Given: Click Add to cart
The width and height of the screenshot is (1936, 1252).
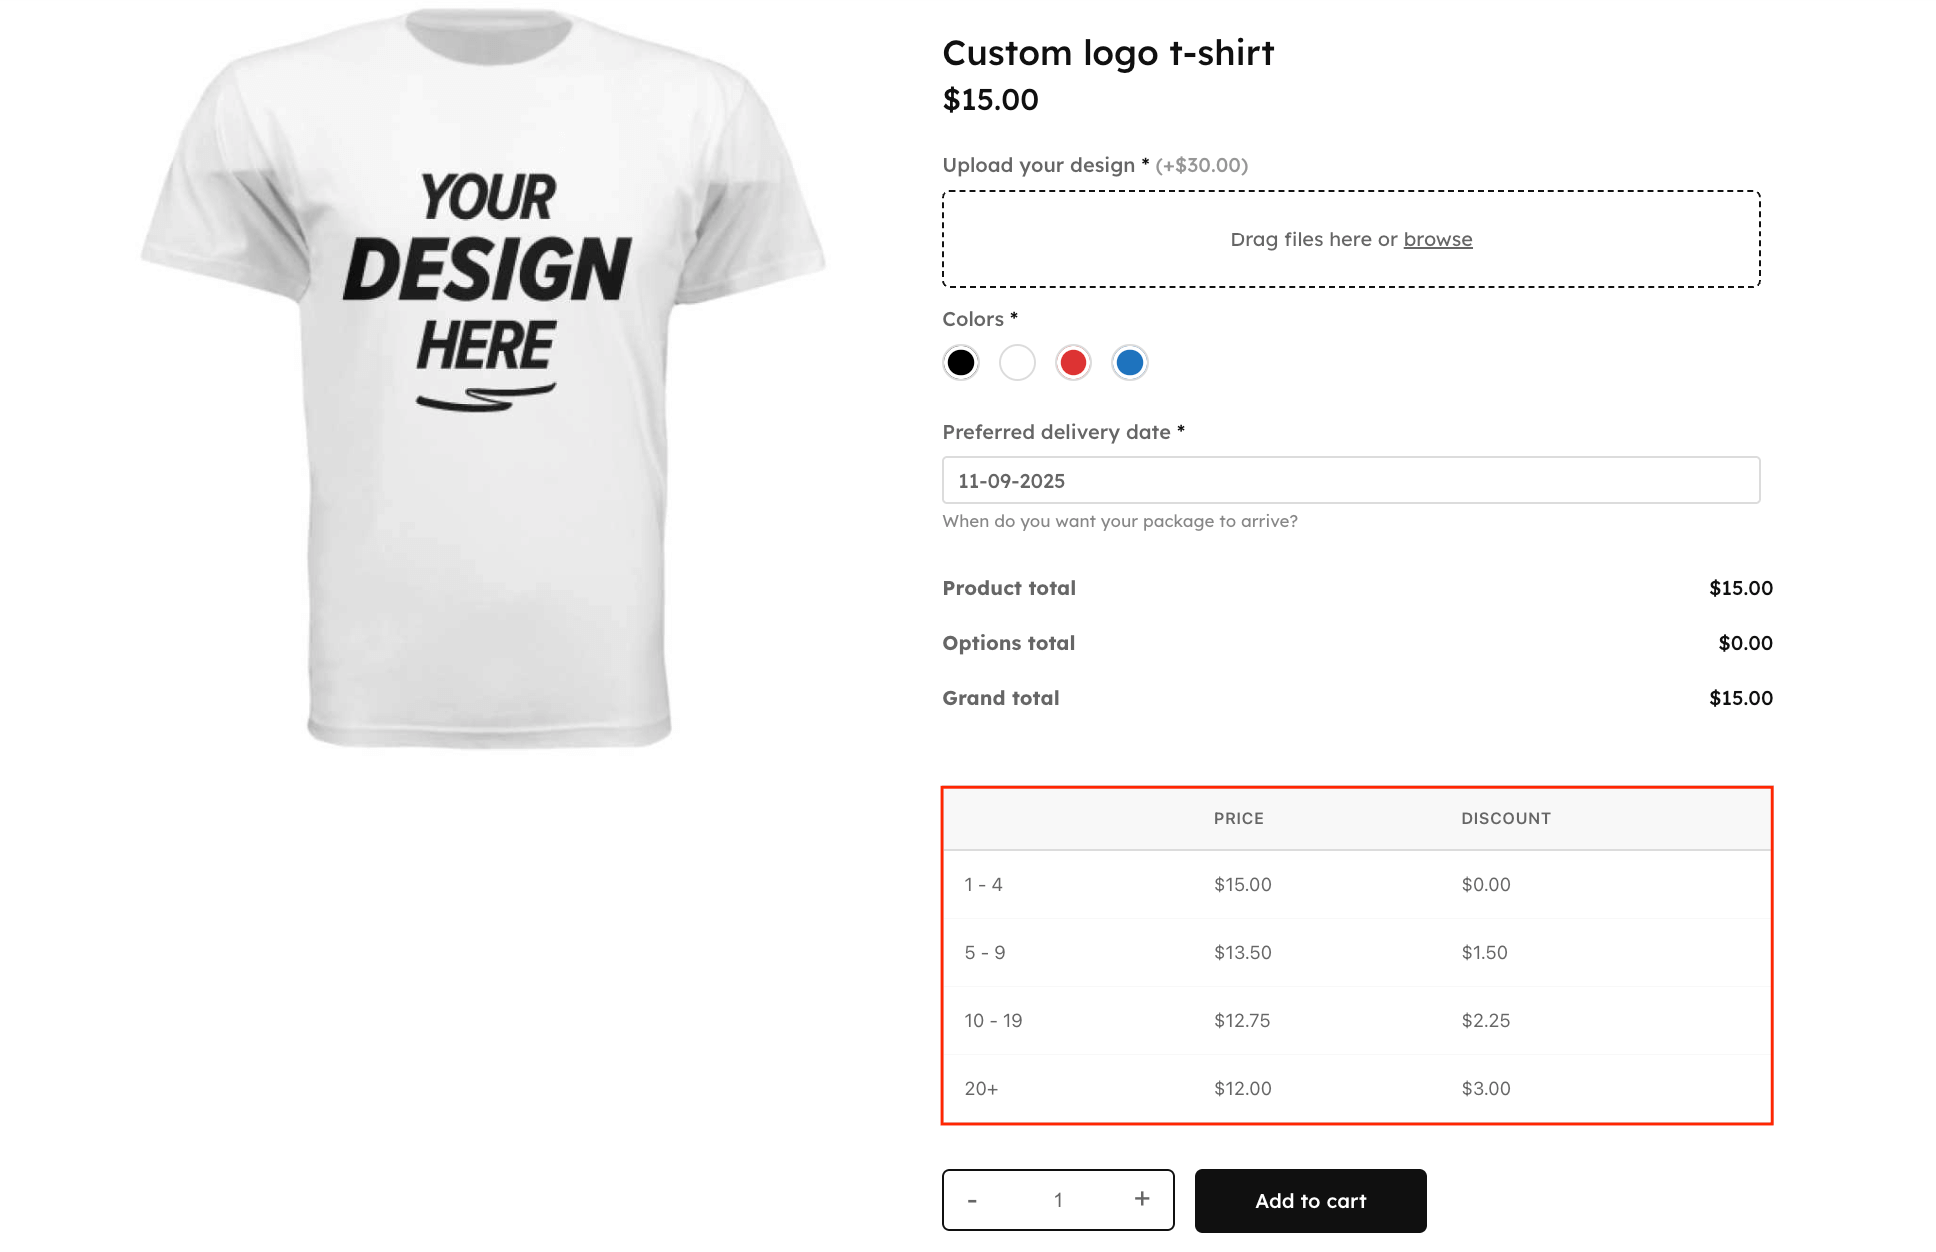Looking at the screenshot, I should tap(1310, 1200).
